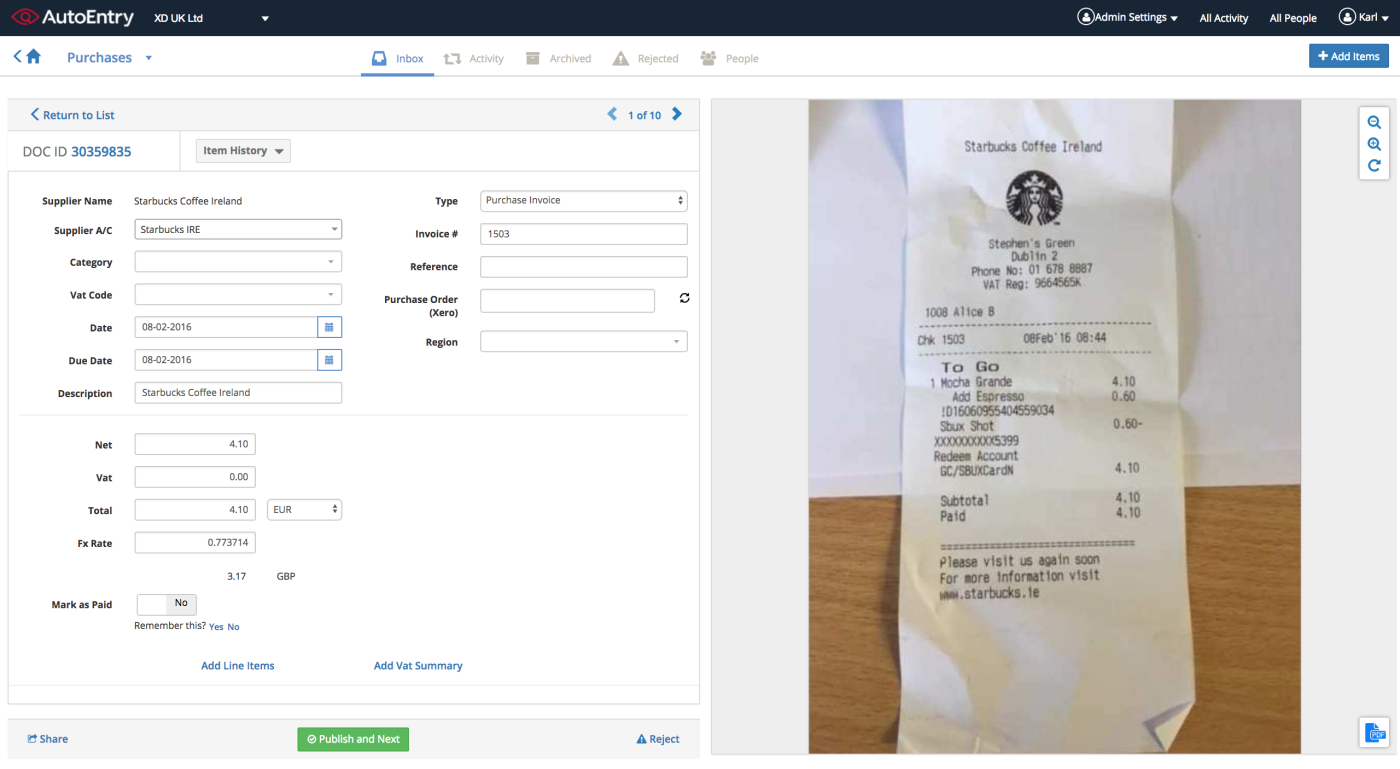This screenshot has width=1400, height=769.
Task: Open All People in top bar
Action: (x=1293, y=18)
